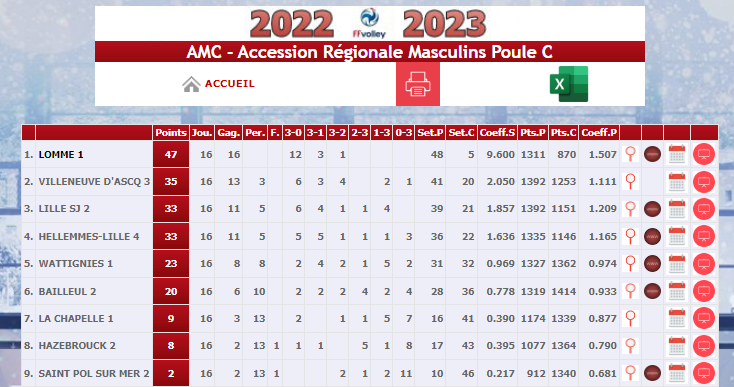Open the calendar for VILLENEUVE D'ASCQ 3

point(677,182)
